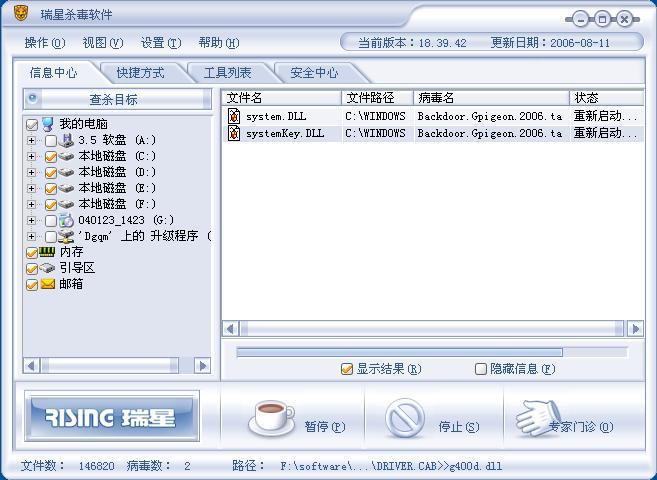Click the RISING 瑞星 banner button
This screenshot has width=657, height=480.
click(x=112, y=416)
